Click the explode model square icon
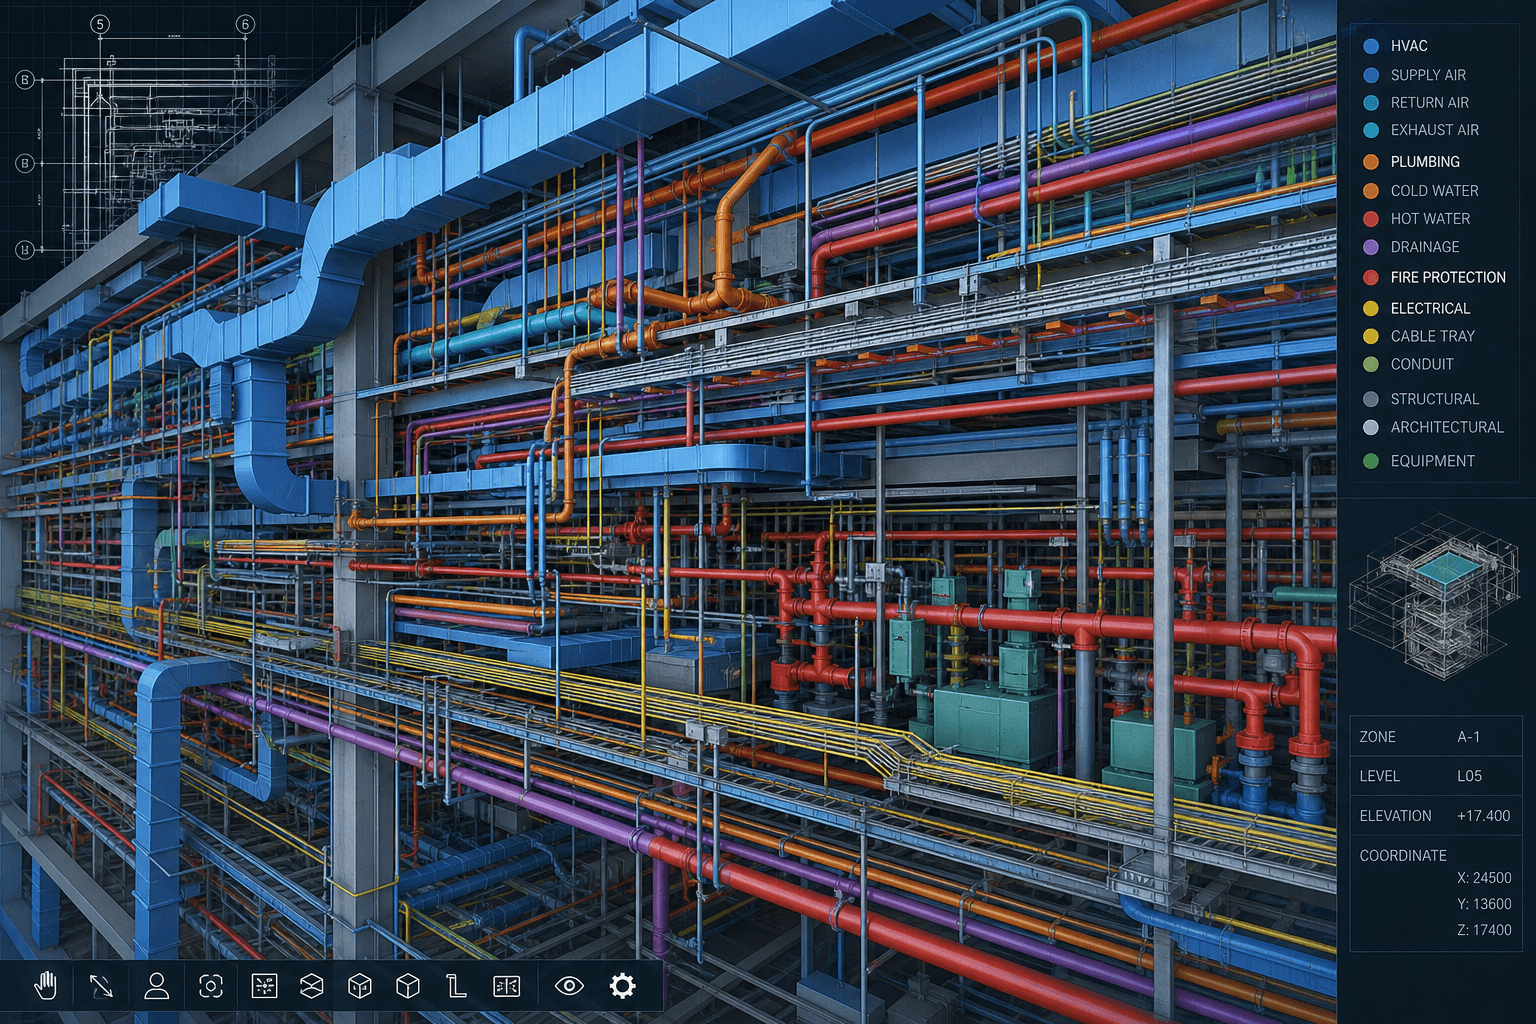 (x=264, y=986)
